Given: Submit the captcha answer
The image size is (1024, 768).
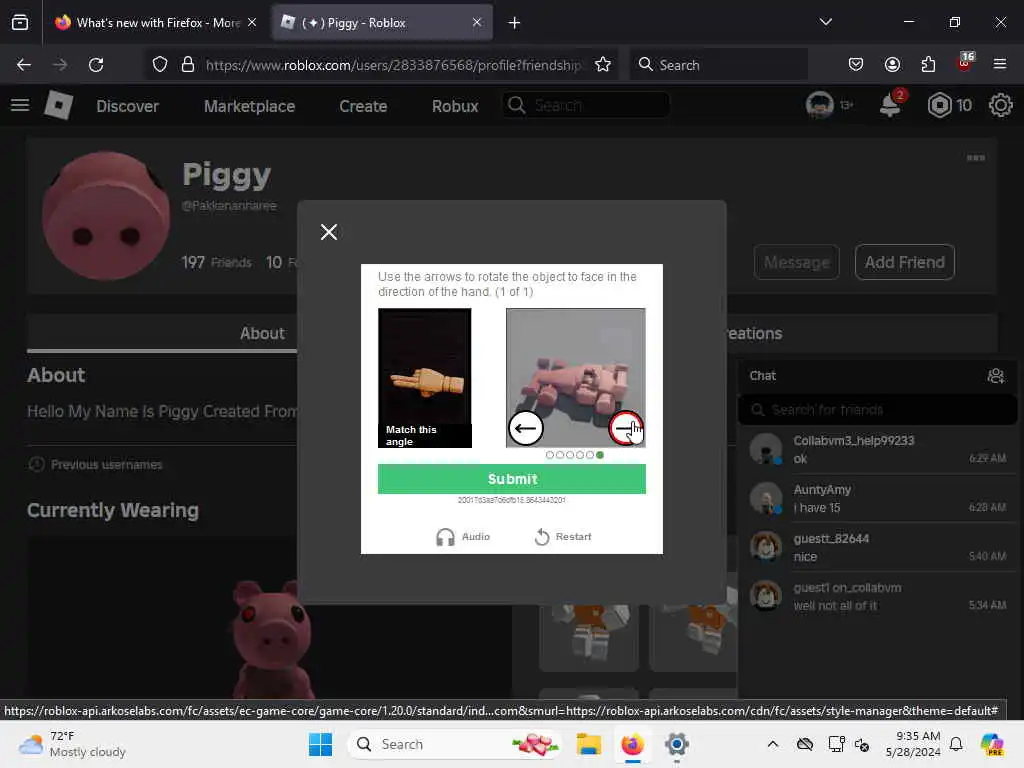Looking at the screenshot, I should tap(511, 479).
